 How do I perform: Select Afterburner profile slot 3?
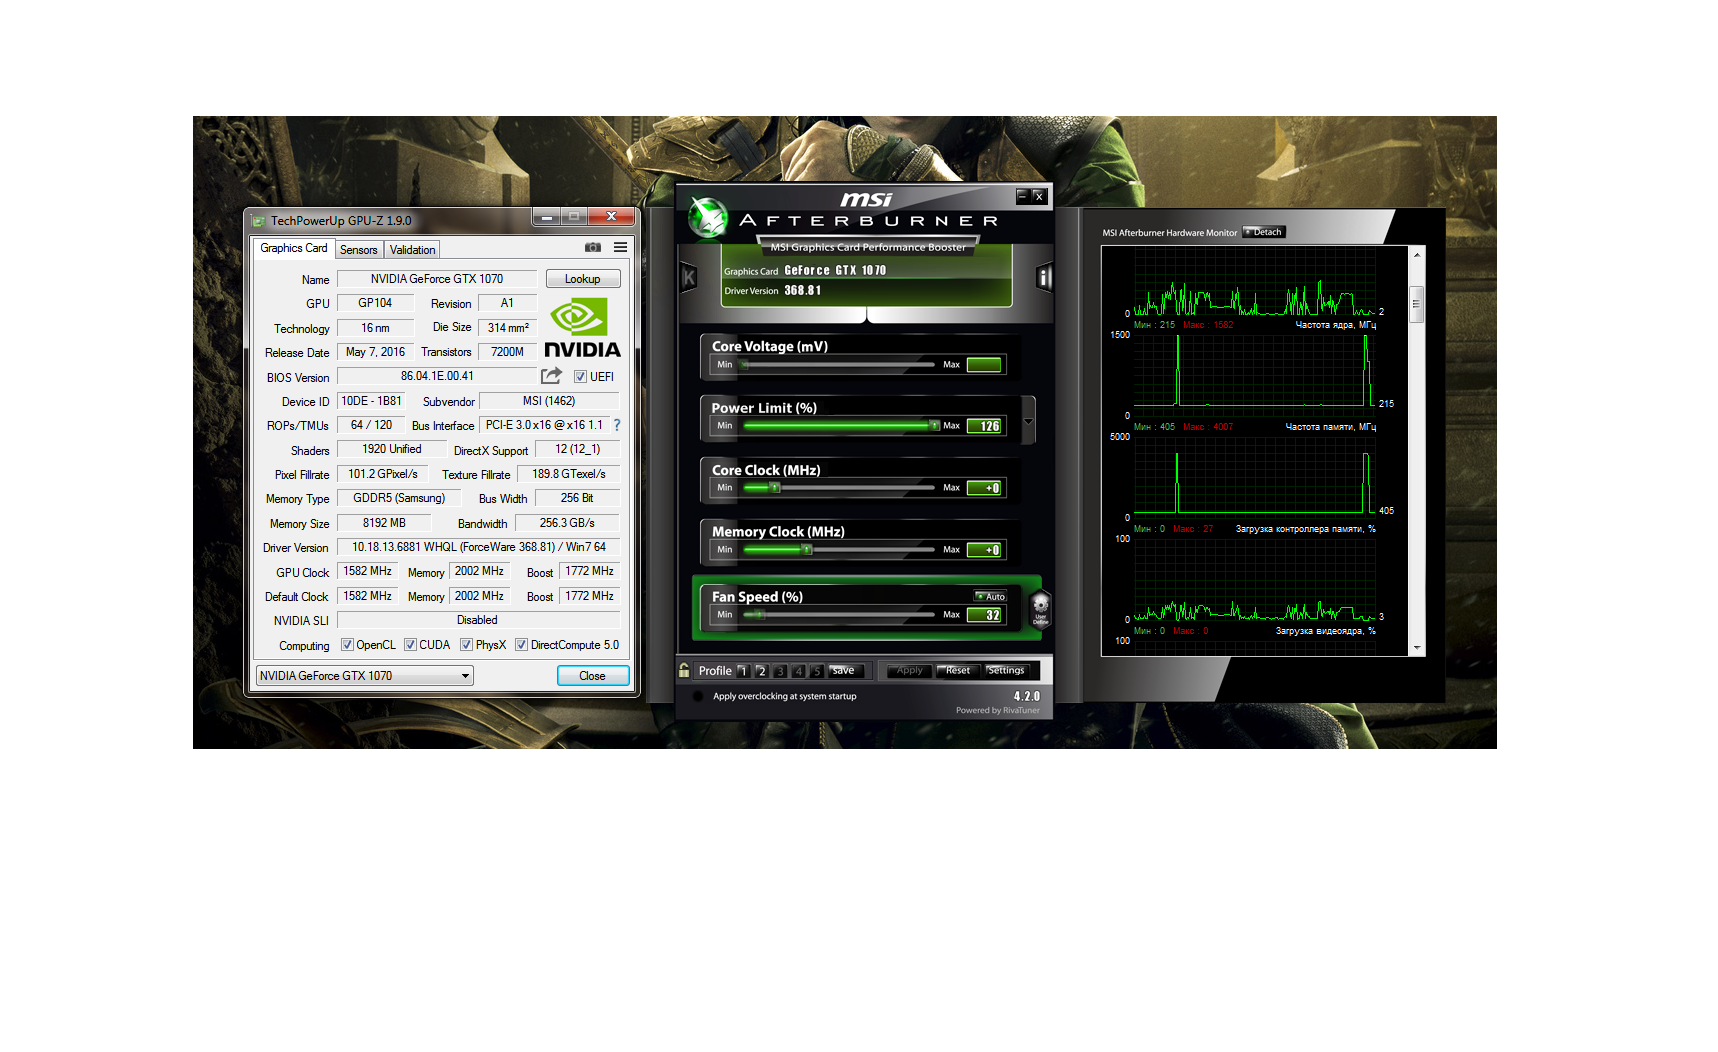(780, 671)
